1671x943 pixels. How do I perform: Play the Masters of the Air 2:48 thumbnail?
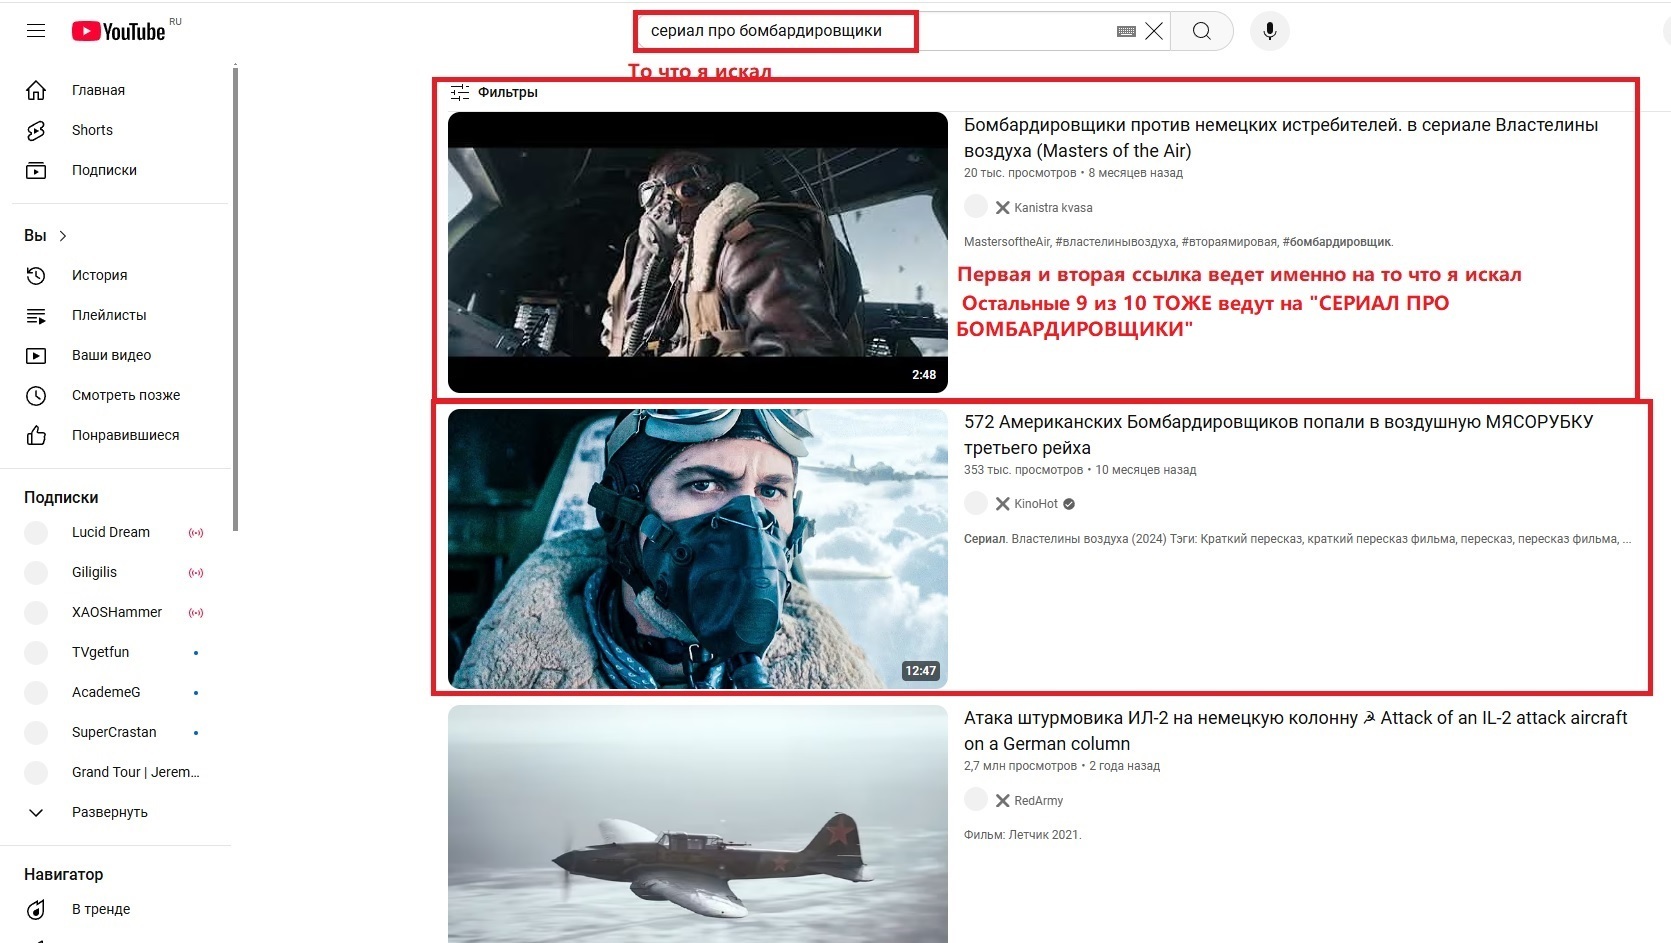[x=698, y=252]
